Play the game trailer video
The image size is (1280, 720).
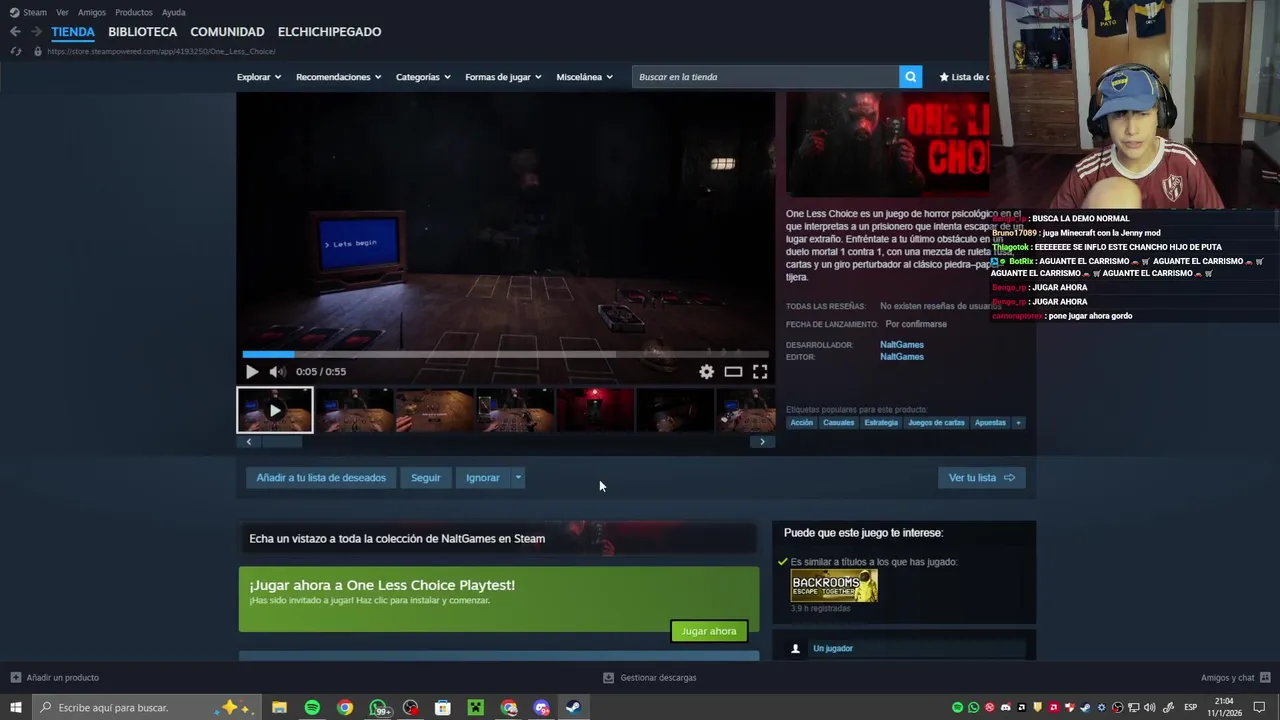coord(252,372)
